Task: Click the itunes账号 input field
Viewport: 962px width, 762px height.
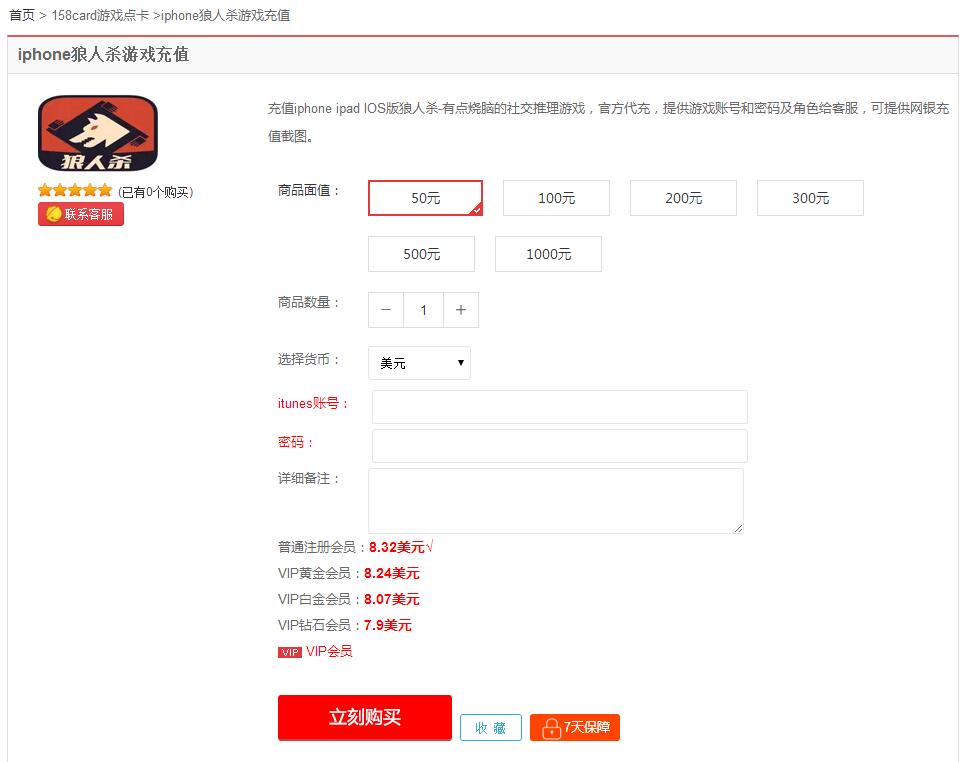Action: pos(560,407)
